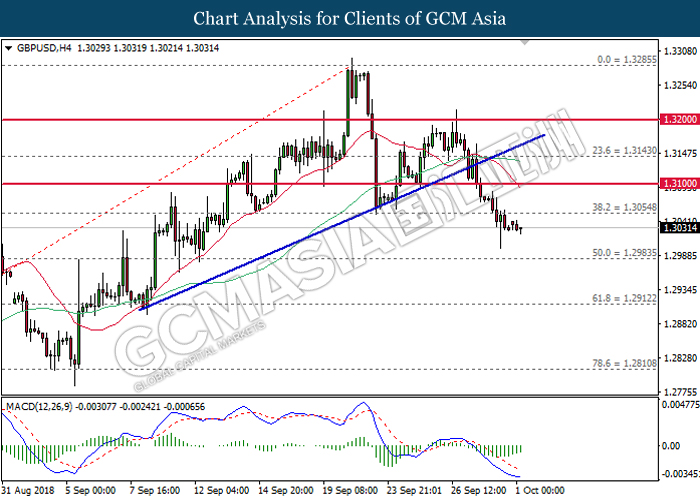The width and height of the screenshot is (700, 500).
Task: Click the 1.33080 price axis value
Action: [680, 51]
